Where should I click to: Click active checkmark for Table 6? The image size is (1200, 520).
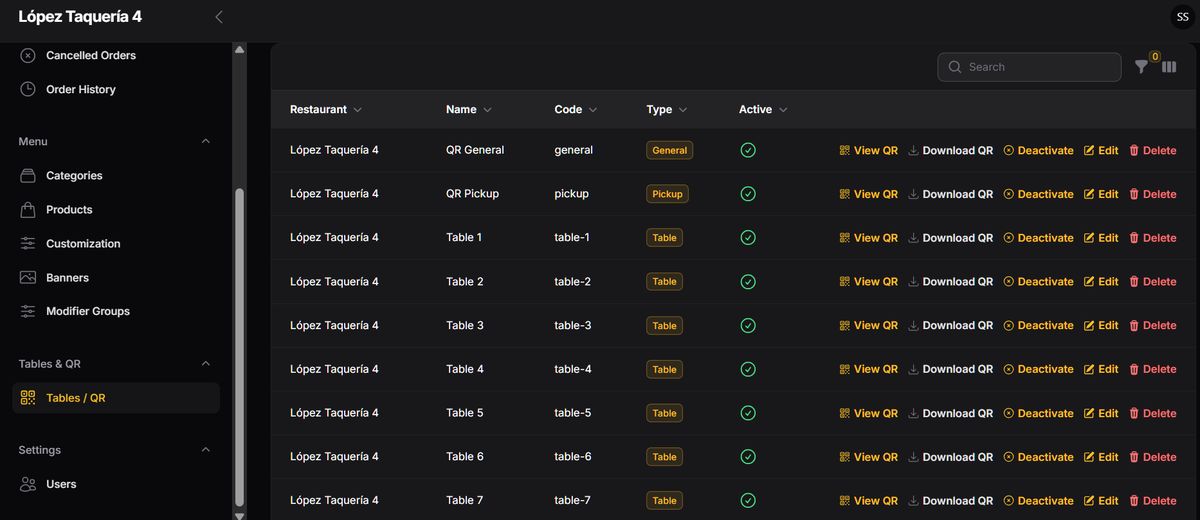[747, 457]
